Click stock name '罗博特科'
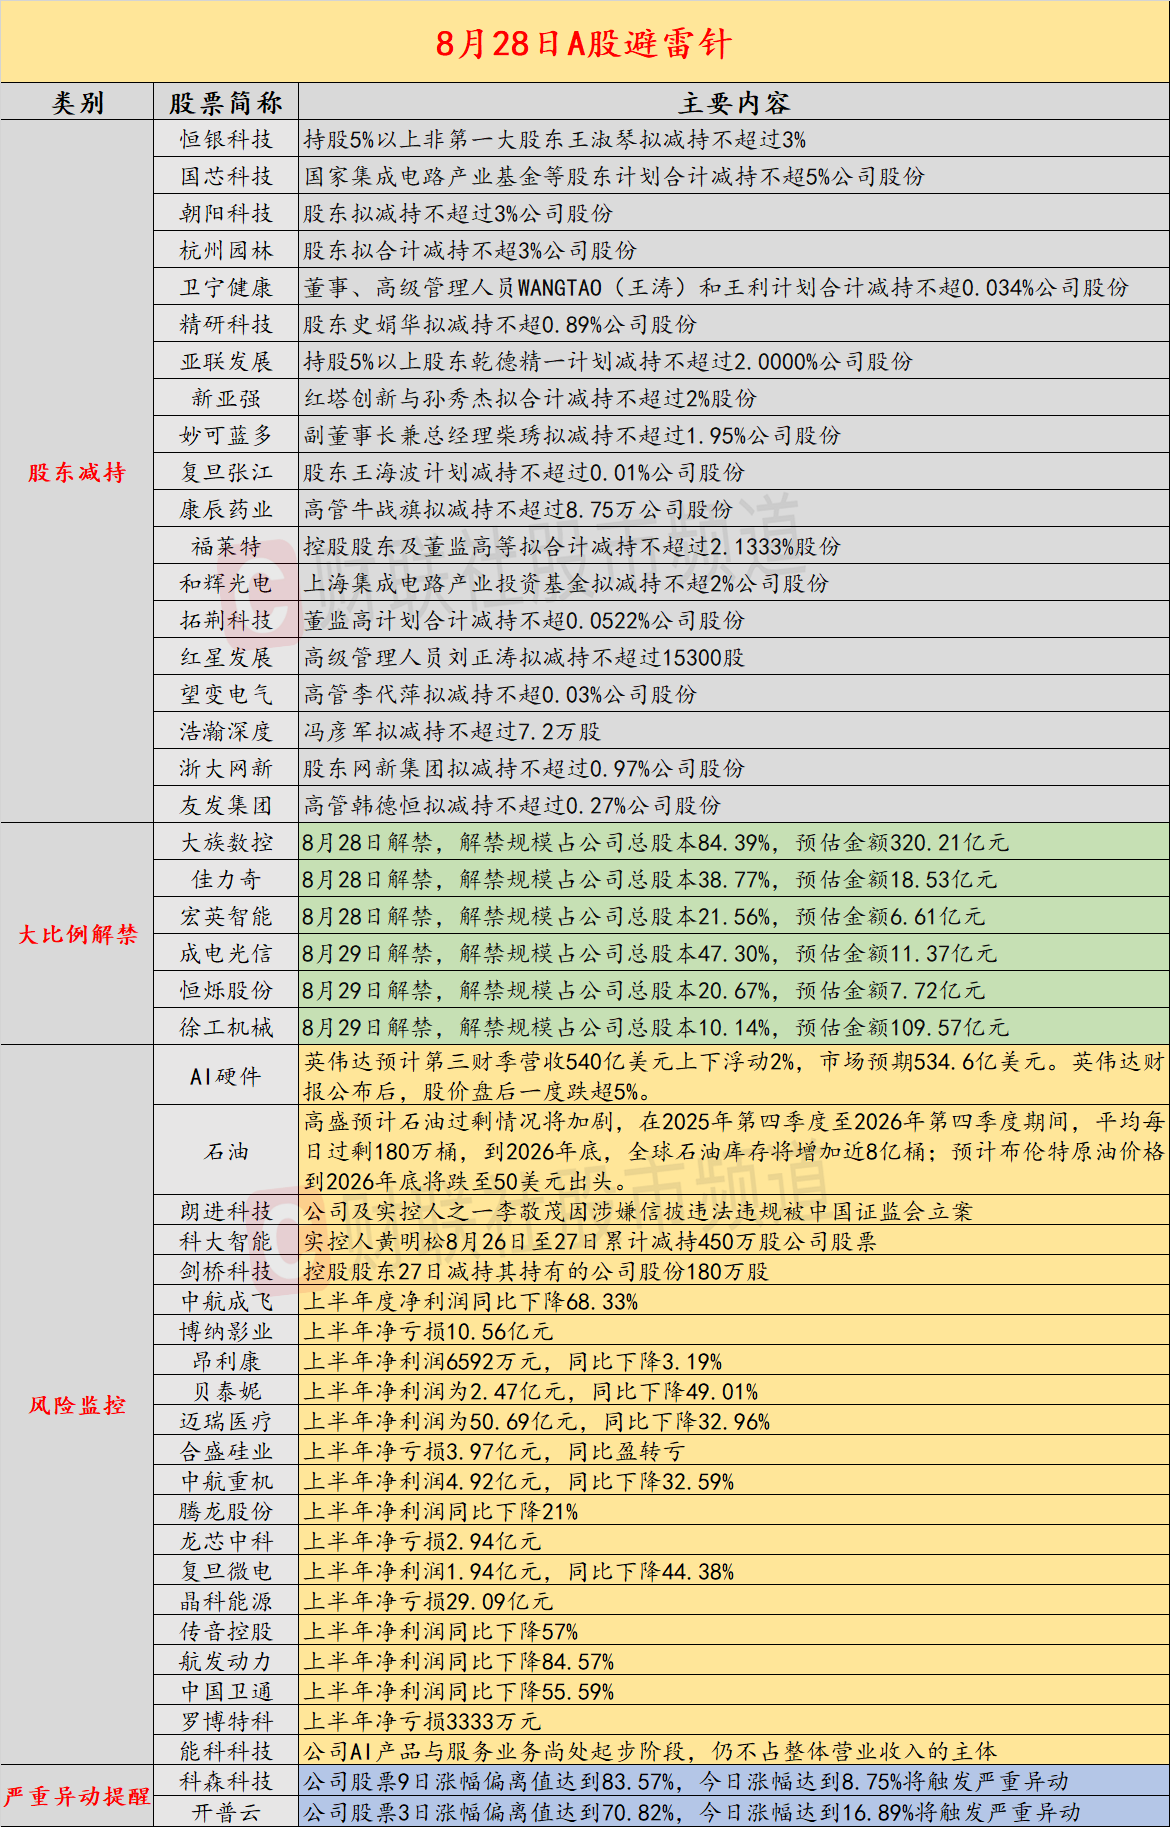 pyautogui.click(x=226, y=1721)
